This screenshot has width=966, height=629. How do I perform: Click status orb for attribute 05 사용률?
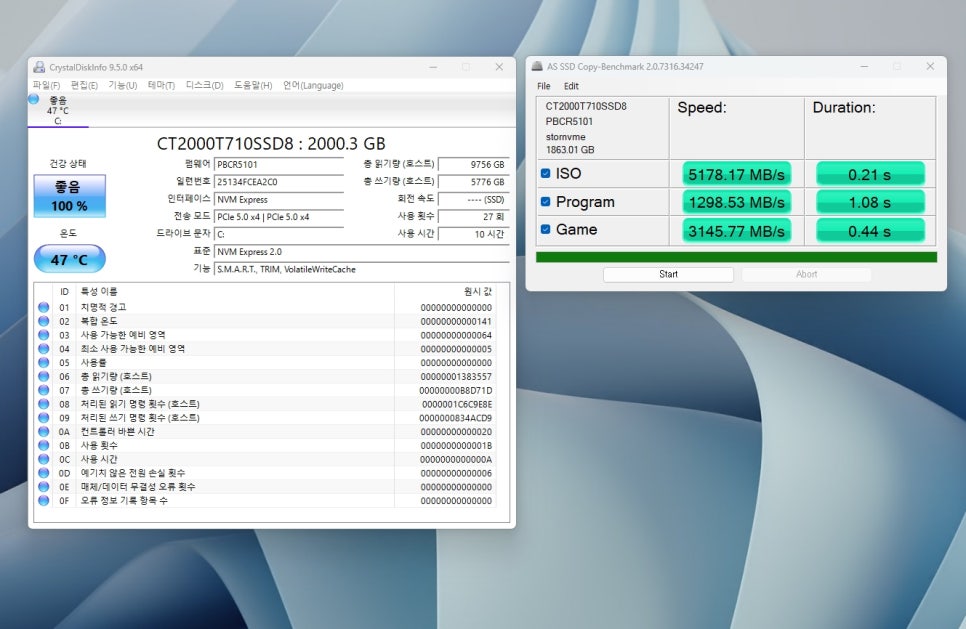tap(44, 362)
